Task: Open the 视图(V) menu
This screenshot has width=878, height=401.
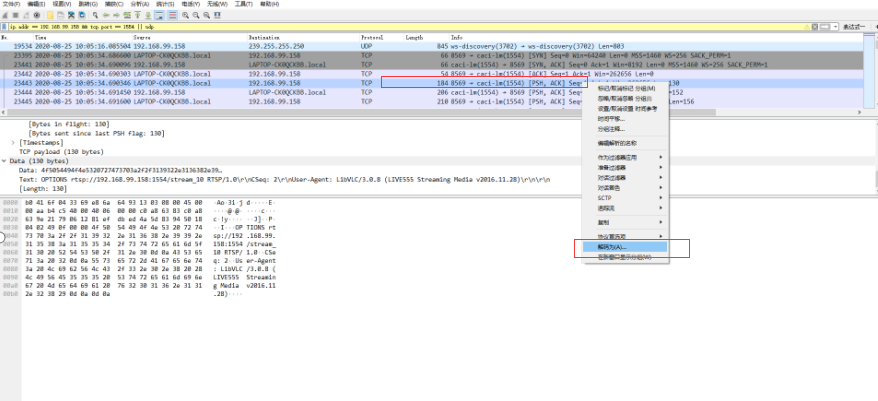Action: coord(62,4)
